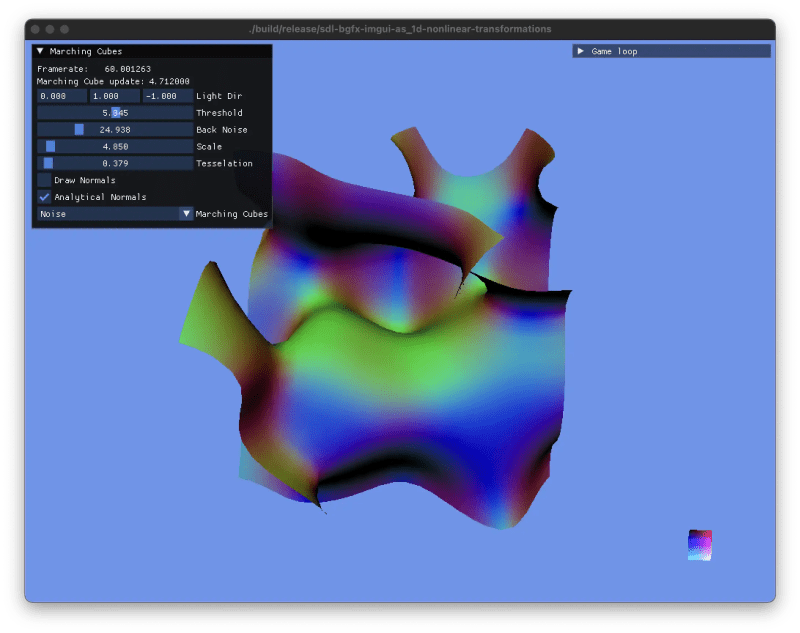Click the Back Noise slider
Screen dimensions: 800x633
(x=115, y=130)
